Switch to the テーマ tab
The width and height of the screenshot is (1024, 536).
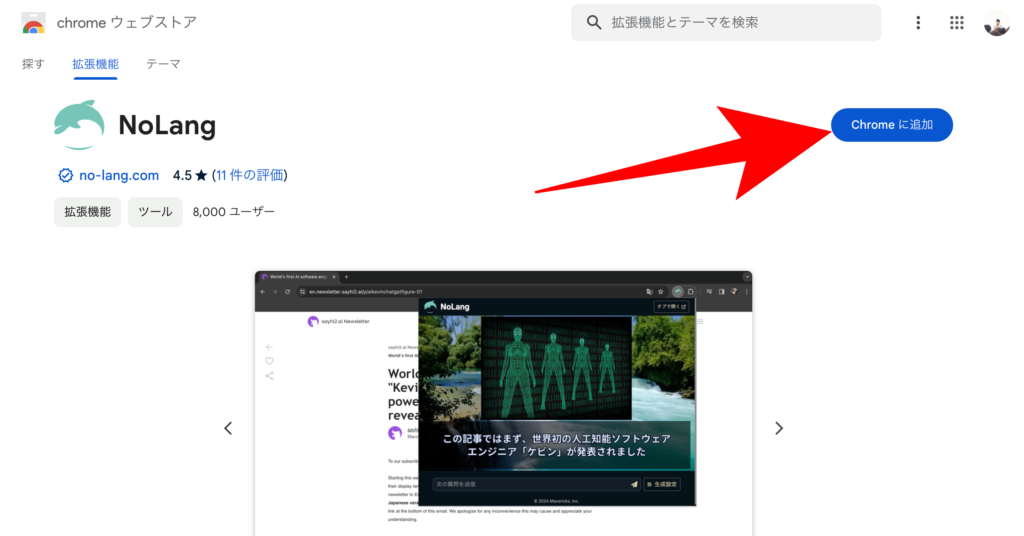pos(163,64)
